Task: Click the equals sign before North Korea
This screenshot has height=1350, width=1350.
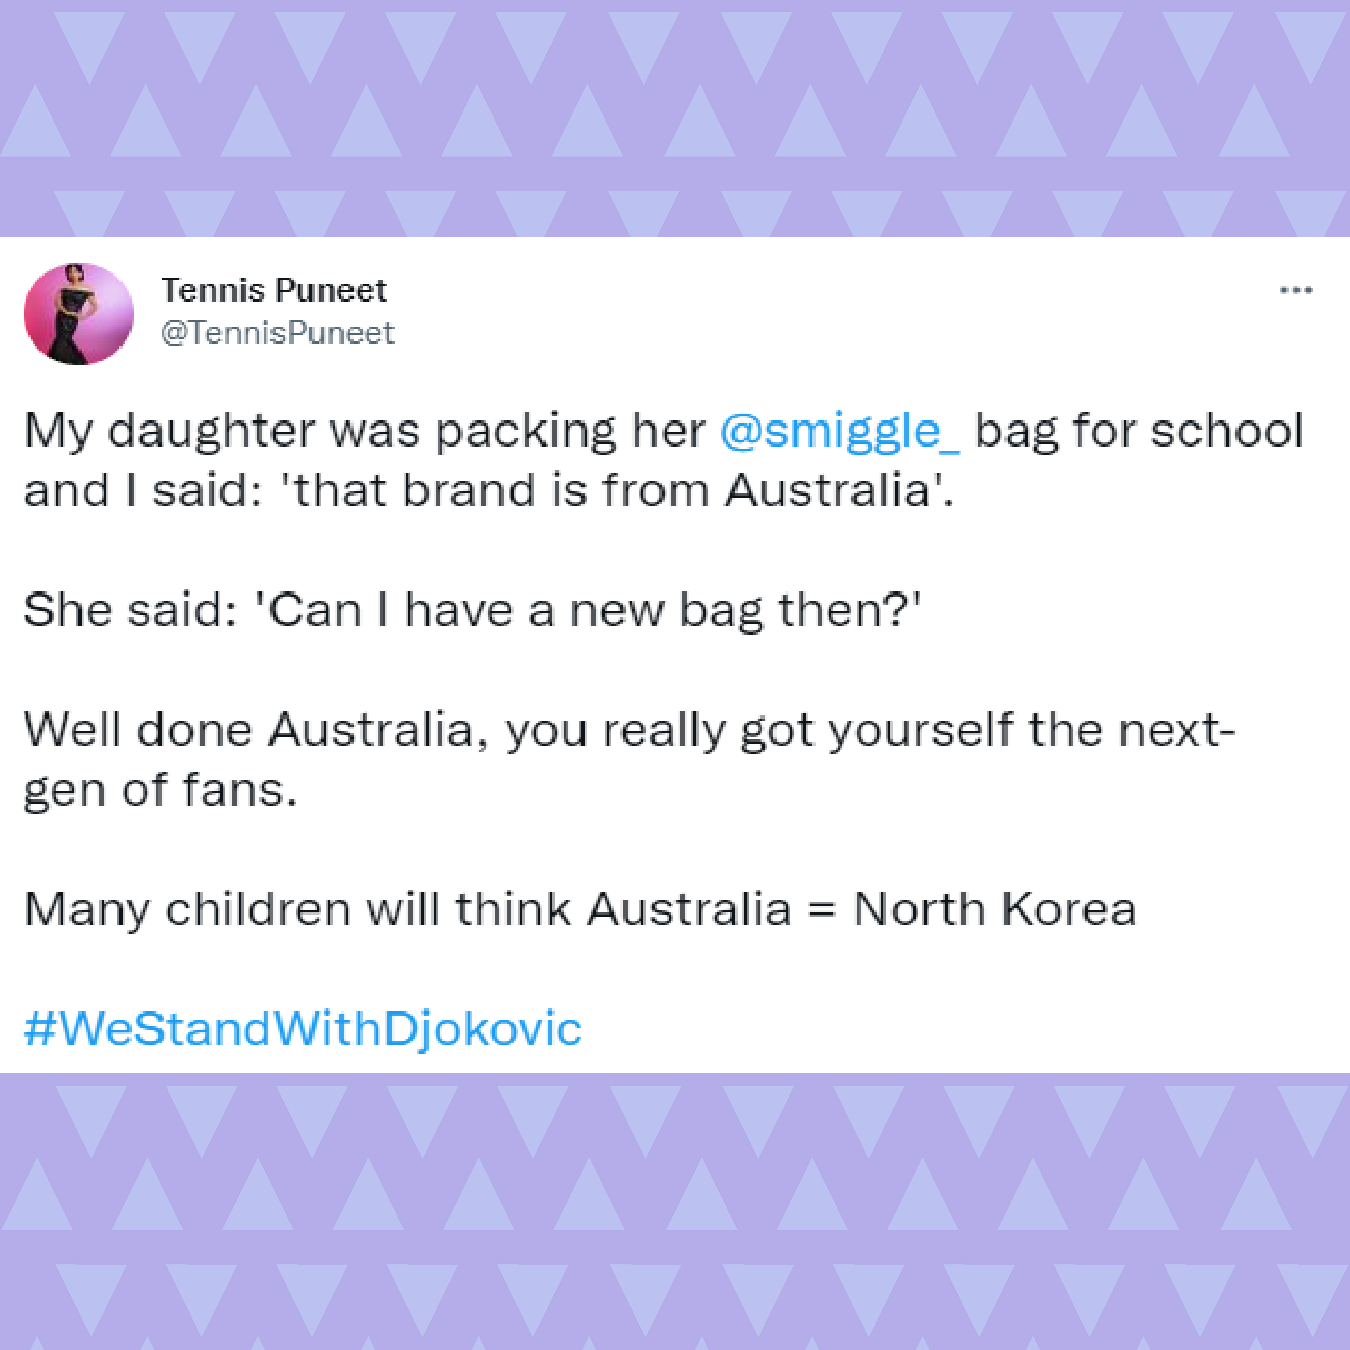Action: coord(821,911)
